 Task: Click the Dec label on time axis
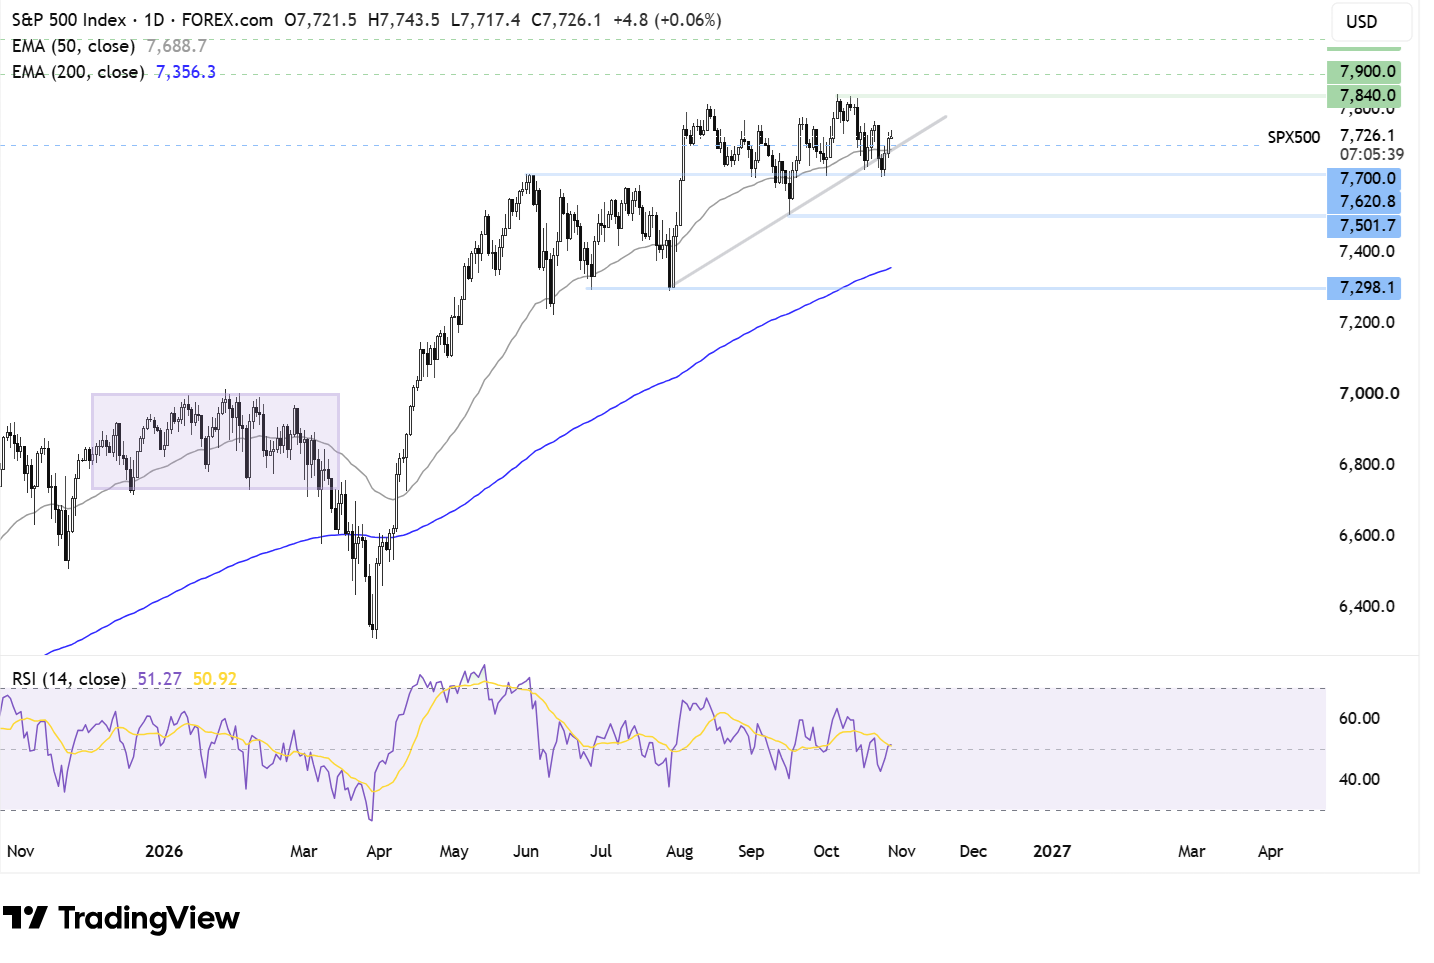click(x=973, y=851)
